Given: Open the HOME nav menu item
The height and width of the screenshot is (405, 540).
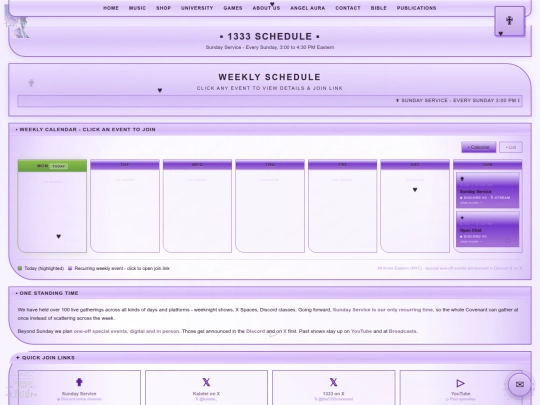Looking at the screenshot, I should point(111,8).
